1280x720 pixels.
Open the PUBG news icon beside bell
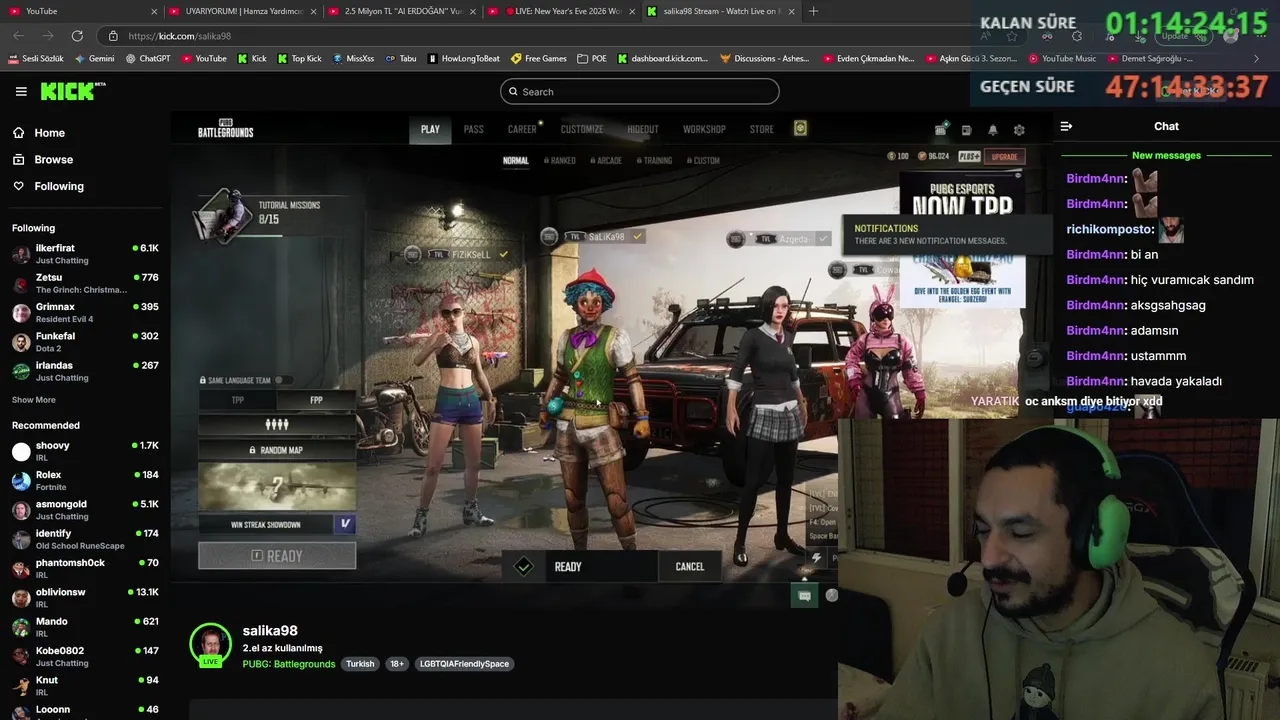point(966,130)
